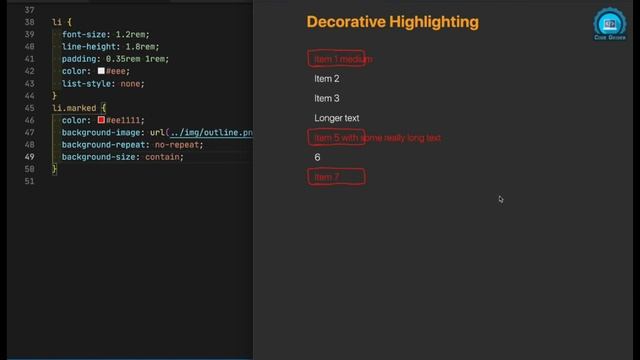Select 'Item 5 with some really long text'
This screenshot has height=360, width=640.
378,138
